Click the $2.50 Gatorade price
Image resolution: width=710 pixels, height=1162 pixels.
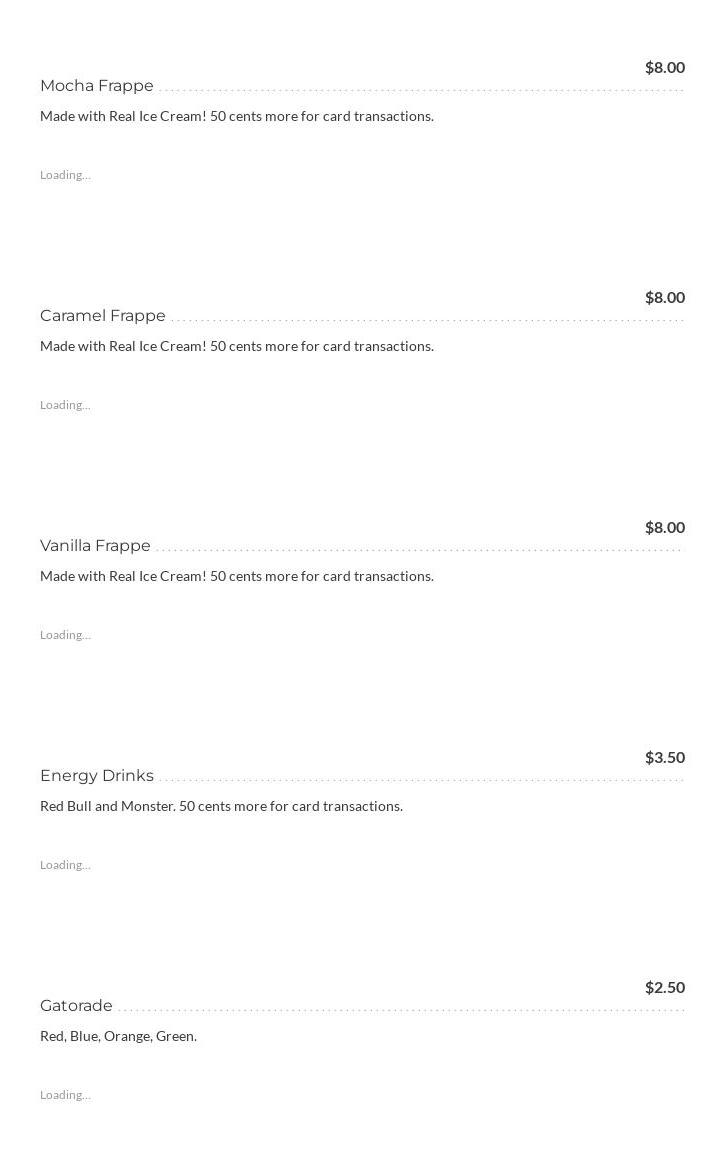[664, 988]
